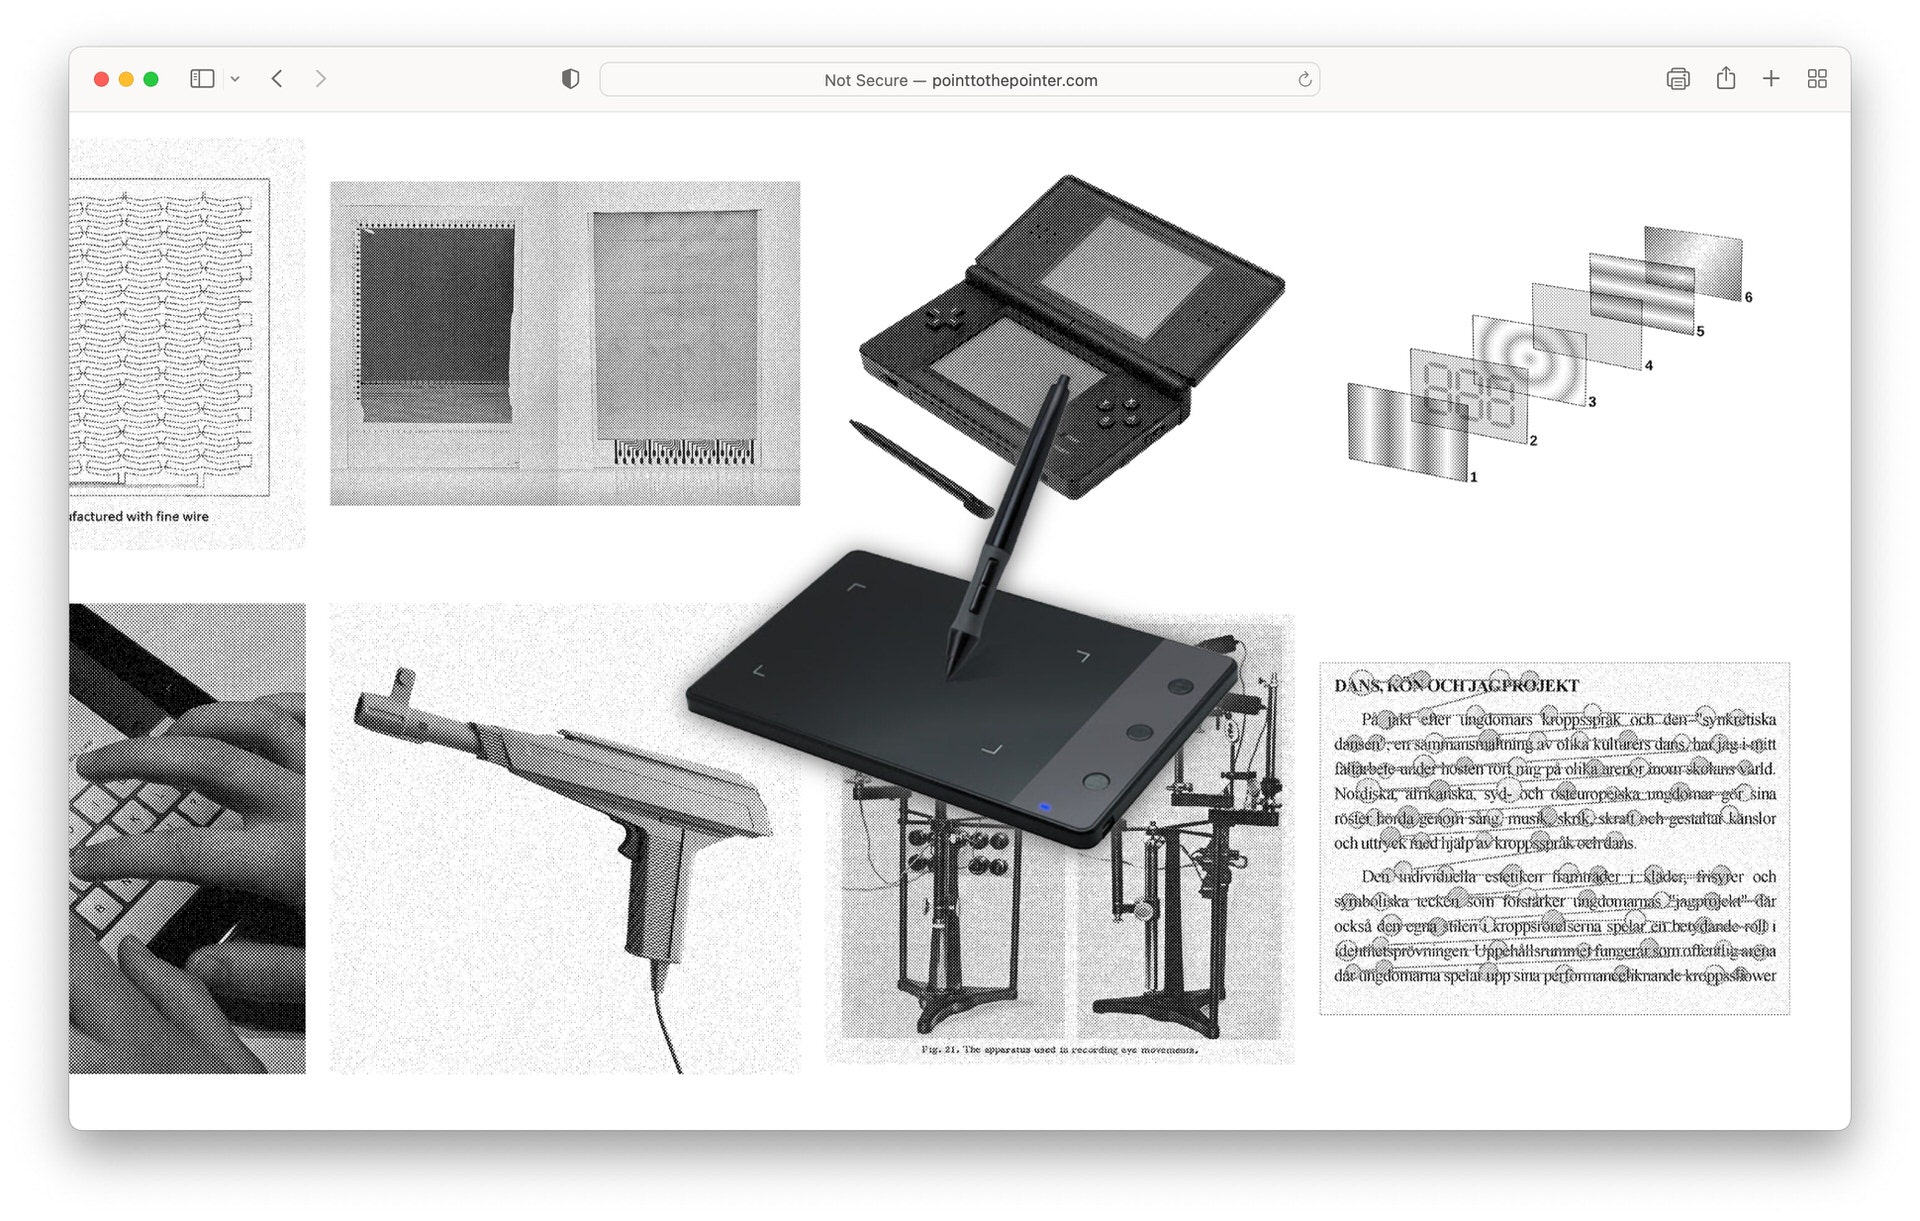Go forward to next page
This screenshot has width=1920, height=1221.
tap(320, 79)
